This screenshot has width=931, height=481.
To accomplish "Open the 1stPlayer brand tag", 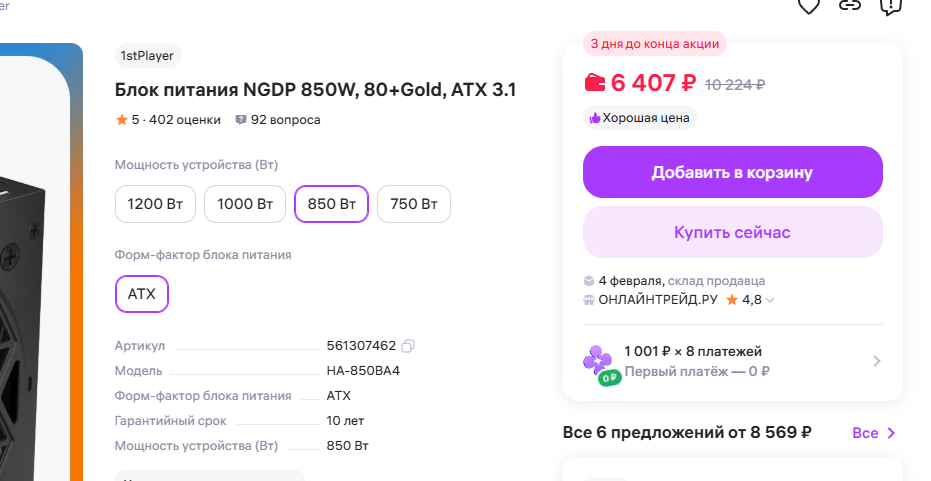I will click(148, 56).
